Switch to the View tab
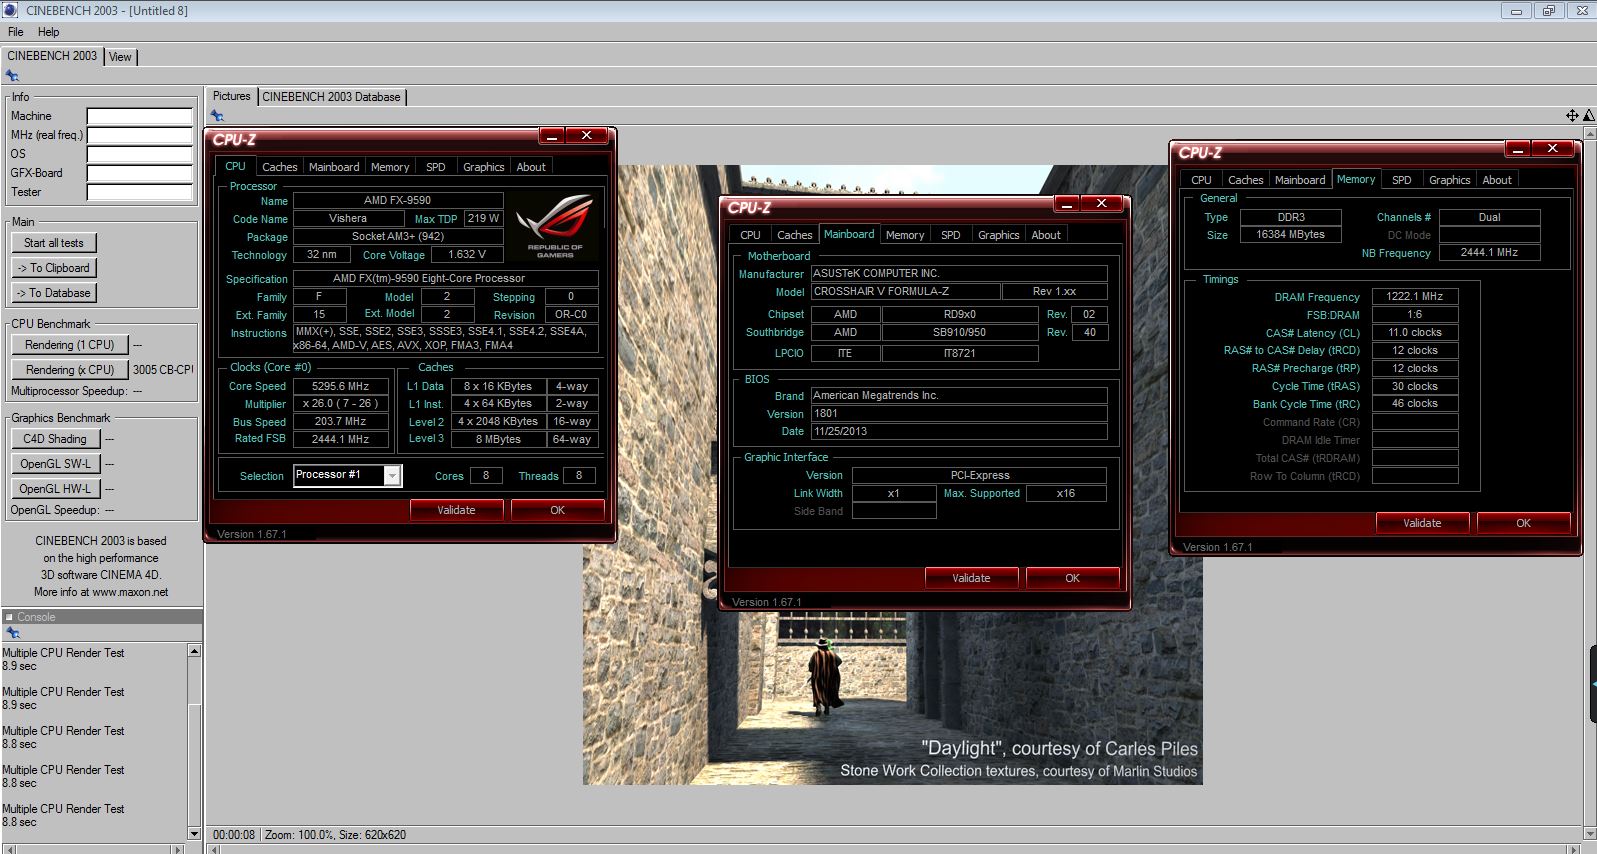This screenshot has height=854, width=1597. (120, 57)
